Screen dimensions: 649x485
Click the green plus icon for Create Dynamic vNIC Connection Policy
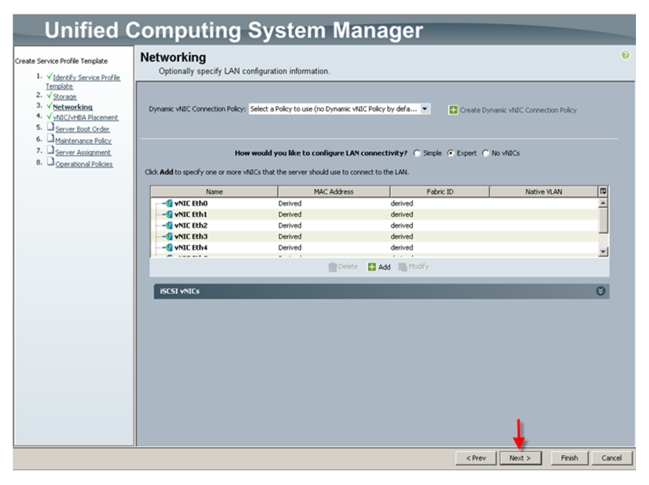point(453,110)
